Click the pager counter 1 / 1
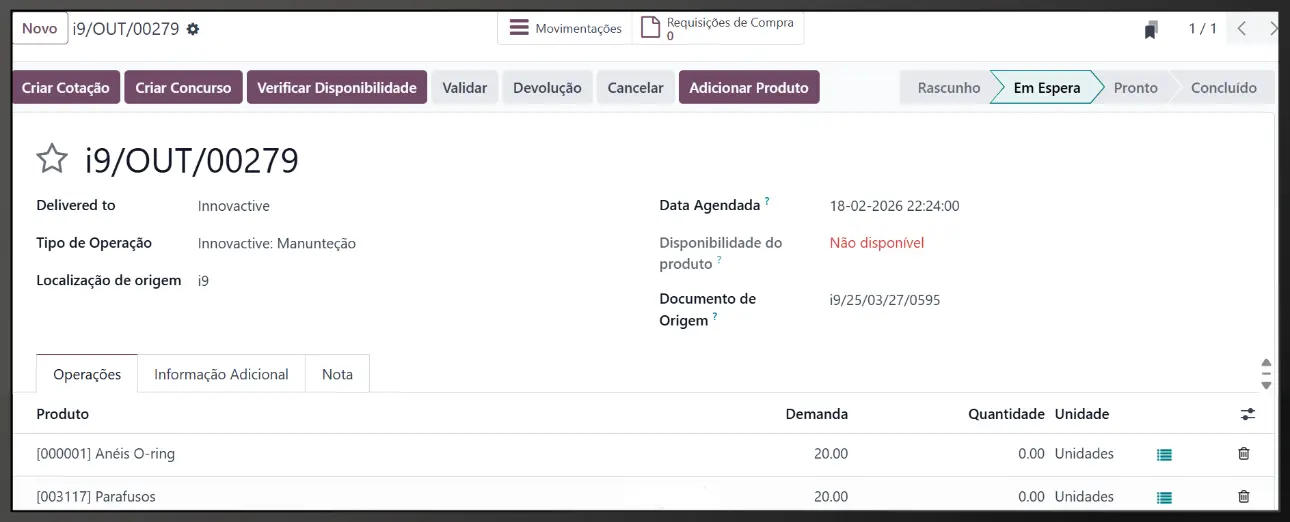Image resolution: width=1290 pixels, height=522 pixels. click(1202, 29)
